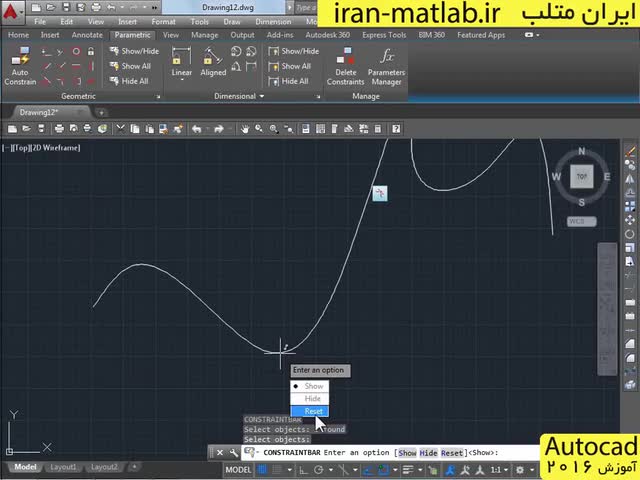Viewport: 640px width, 480px height.
Task: Click the dimensional Show/Hide button
Action: 294,51
